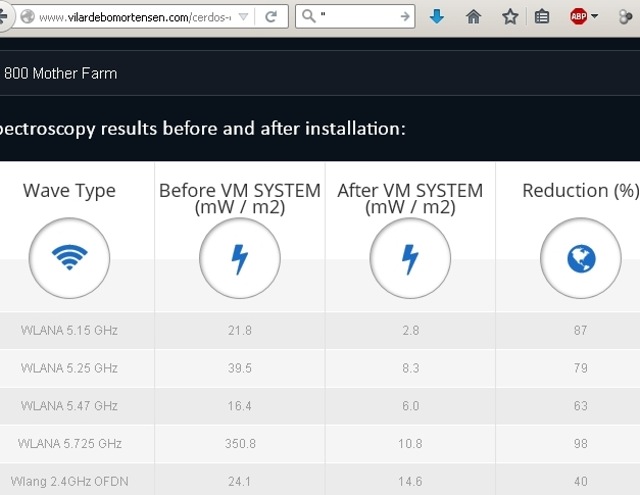Viewport: 640px width, 495px height.
Task: Reload the page with the refresh icon
Action: 271,17
